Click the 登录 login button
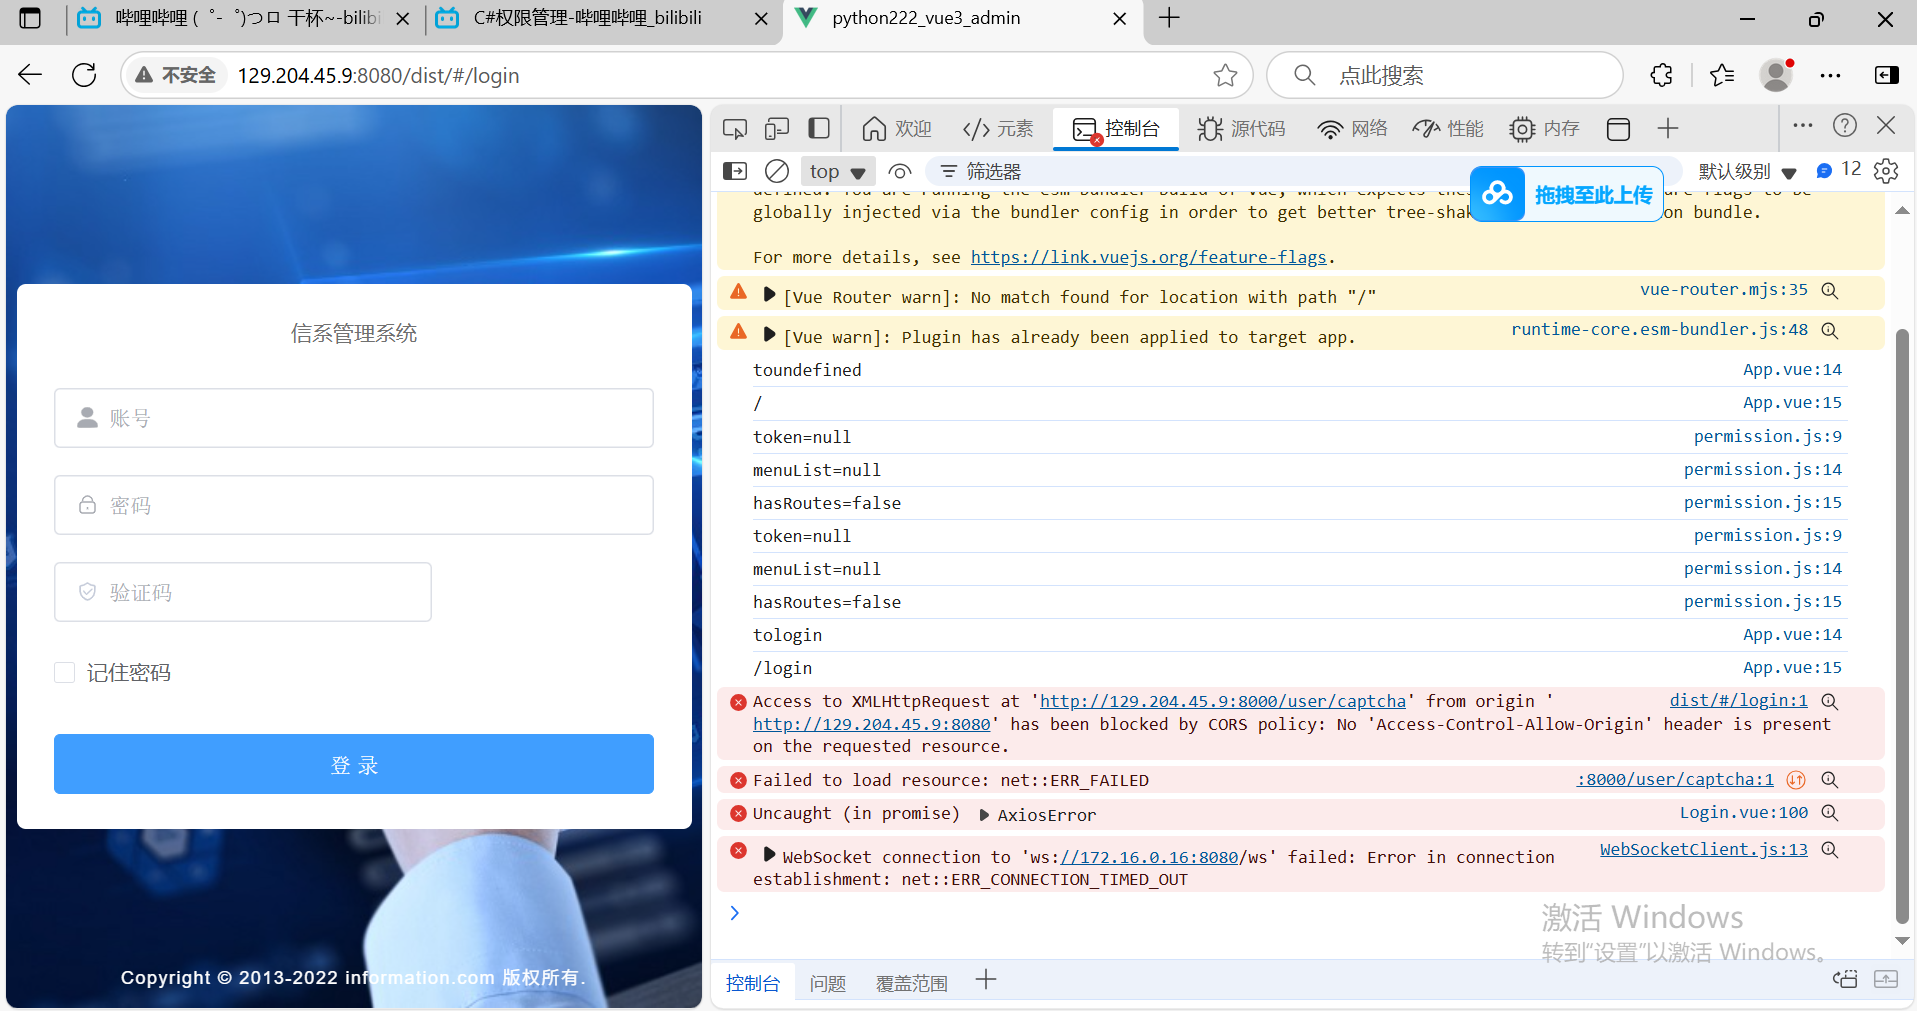 354,764
